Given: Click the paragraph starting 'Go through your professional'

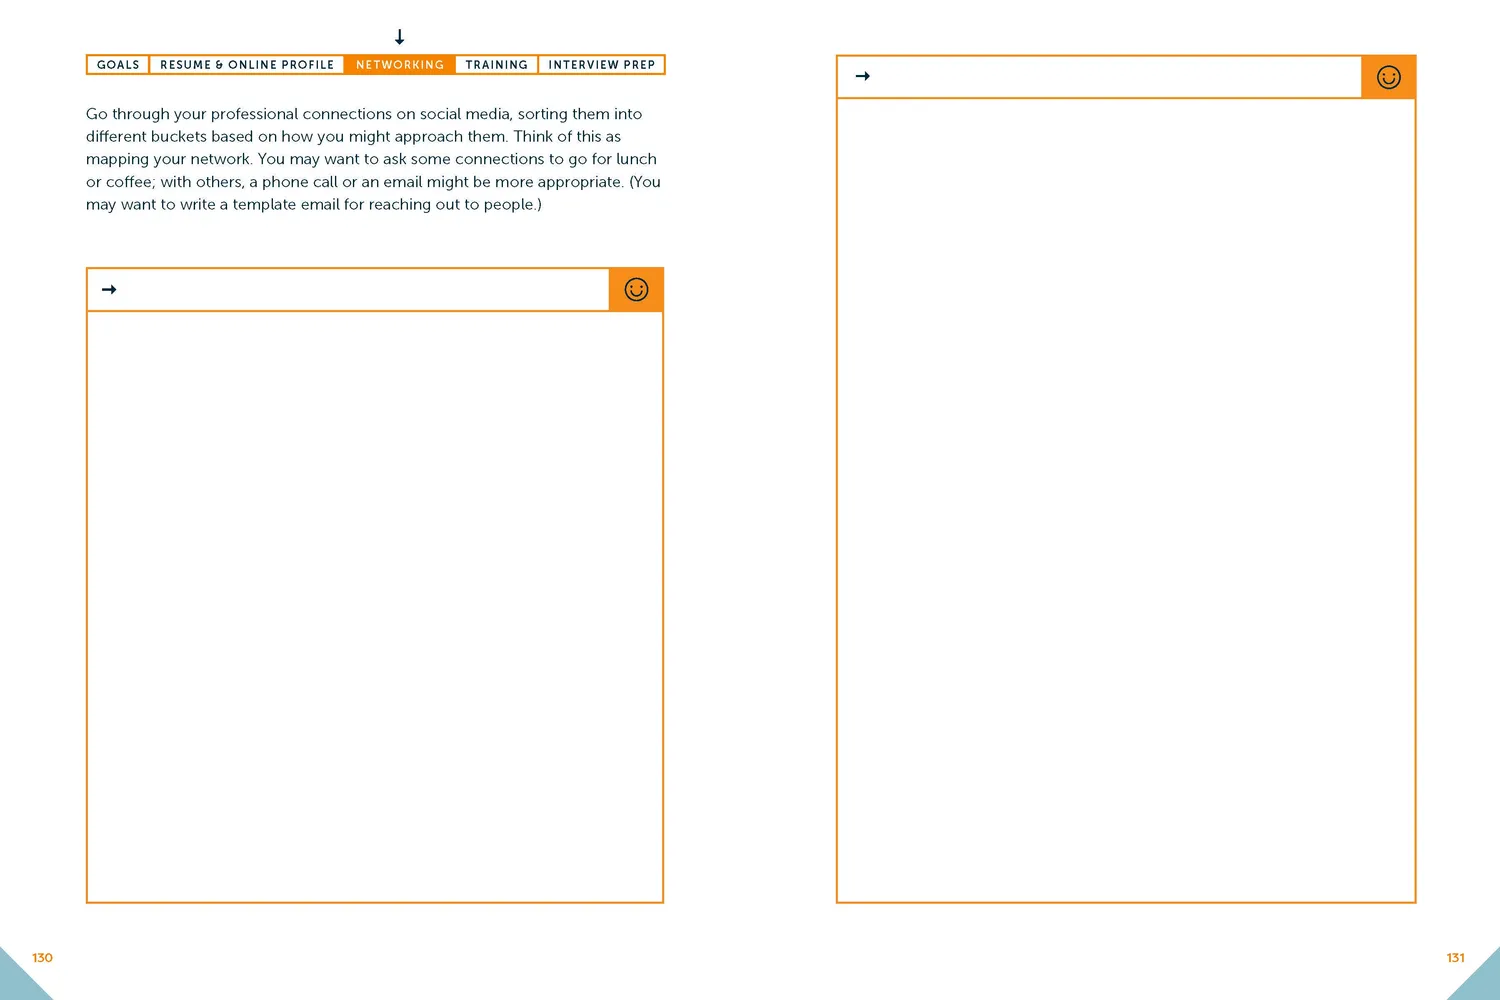Looking at the screenshot, I should (x=374, y=159).
